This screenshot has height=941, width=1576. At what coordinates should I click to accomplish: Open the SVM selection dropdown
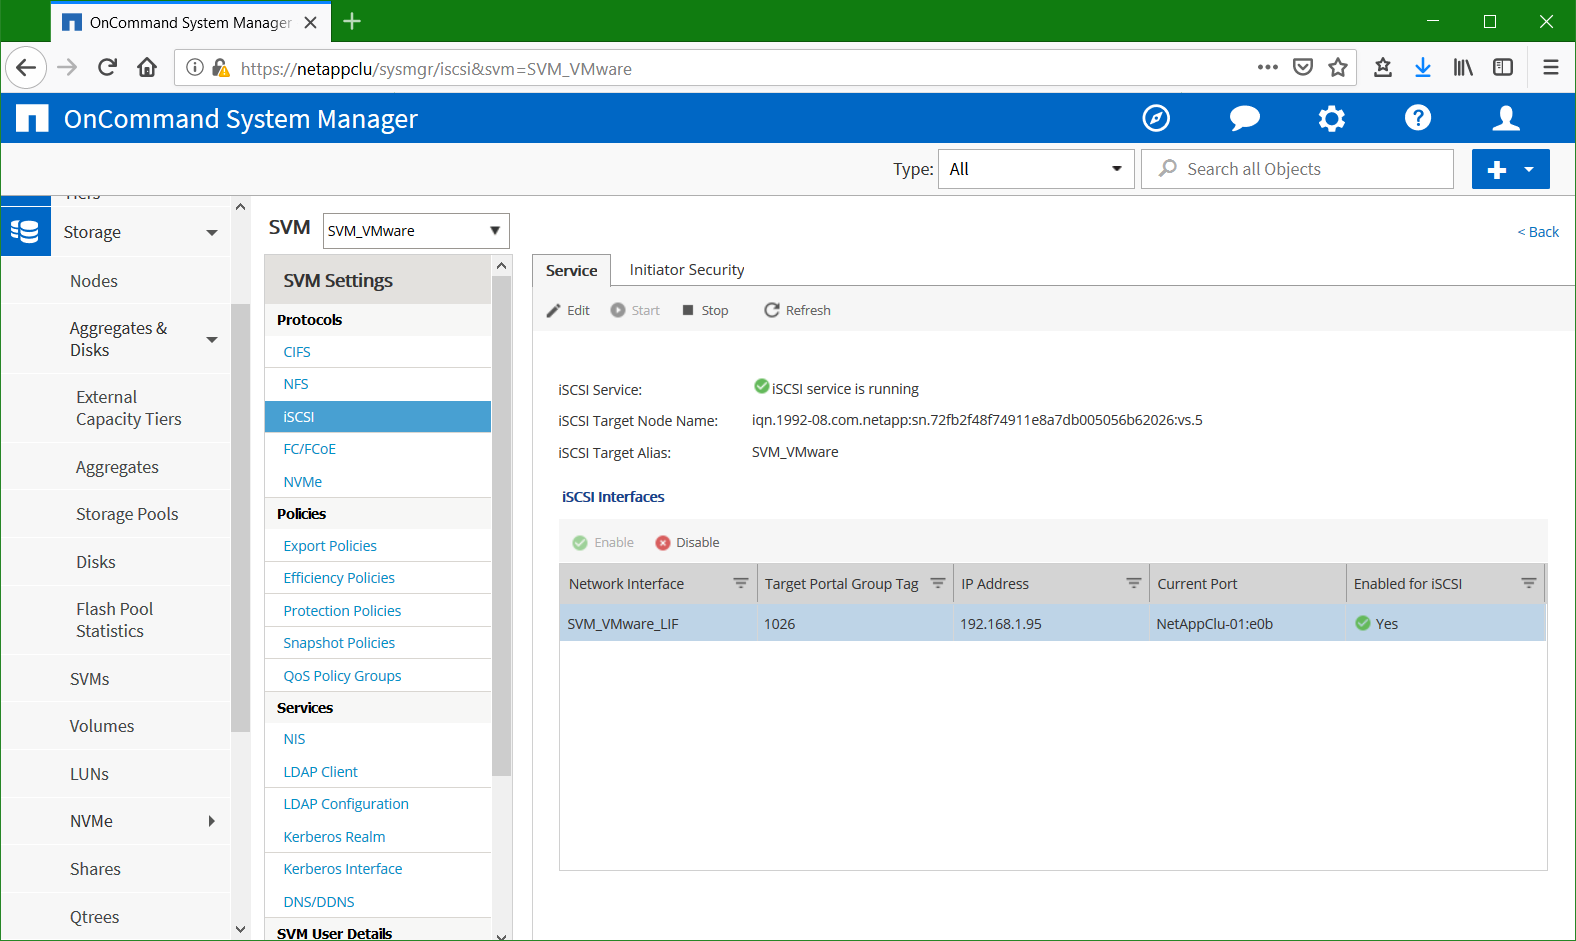pos(416,231)
